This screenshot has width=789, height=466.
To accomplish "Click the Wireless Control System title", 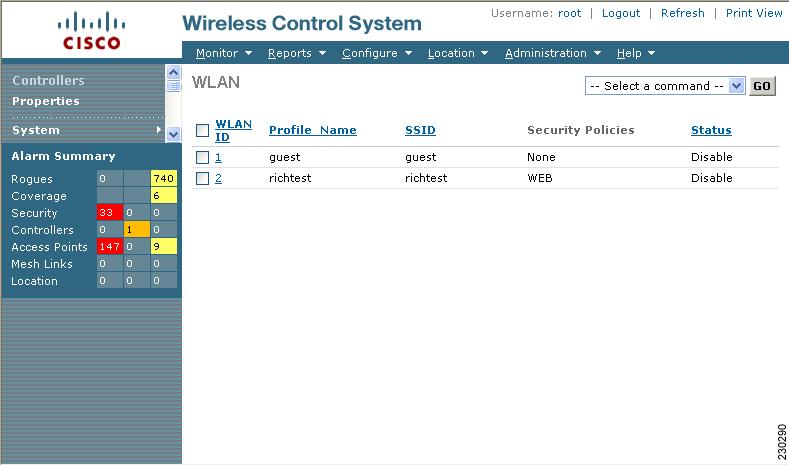I will click(x=302, y=23).
